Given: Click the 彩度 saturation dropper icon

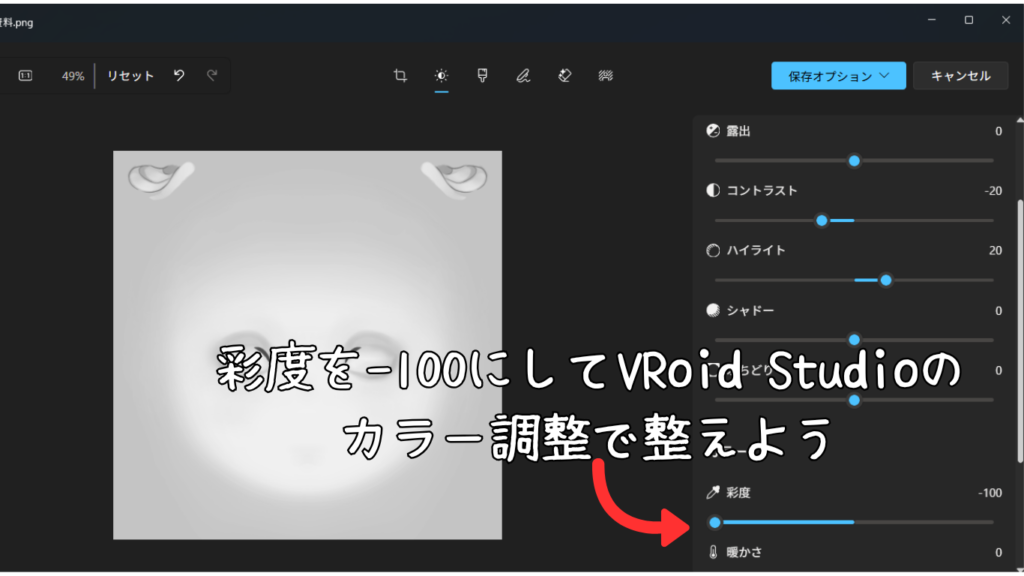Looking at the screenshot, I should click(x=713, y=492).
